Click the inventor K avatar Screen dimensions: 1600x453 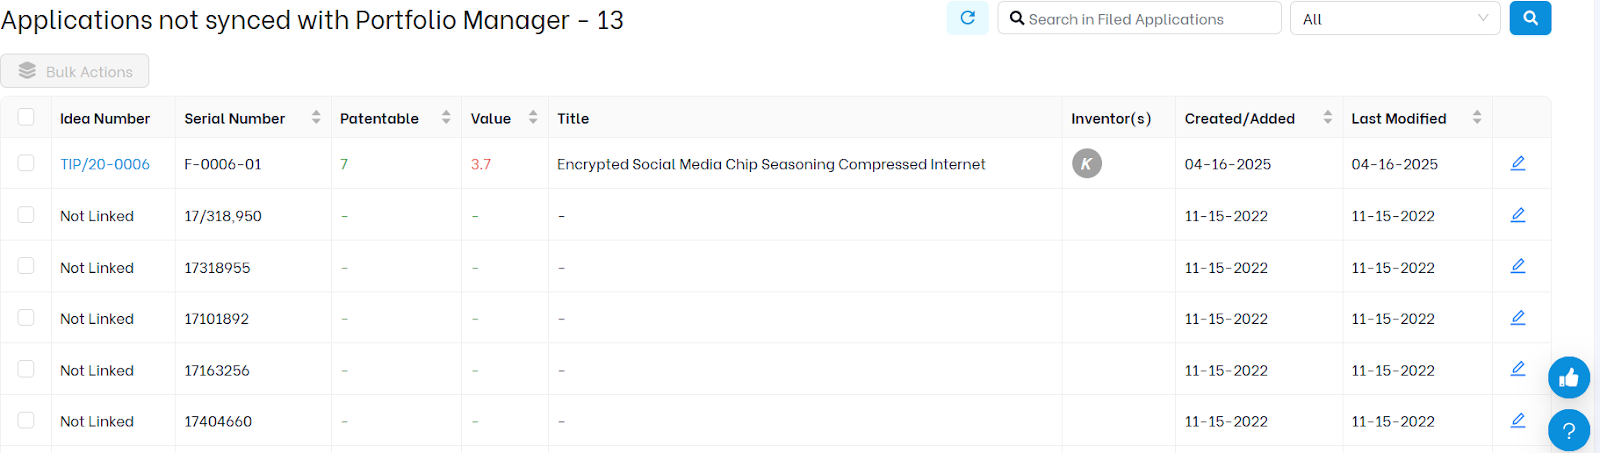(x=1087, y=163)
